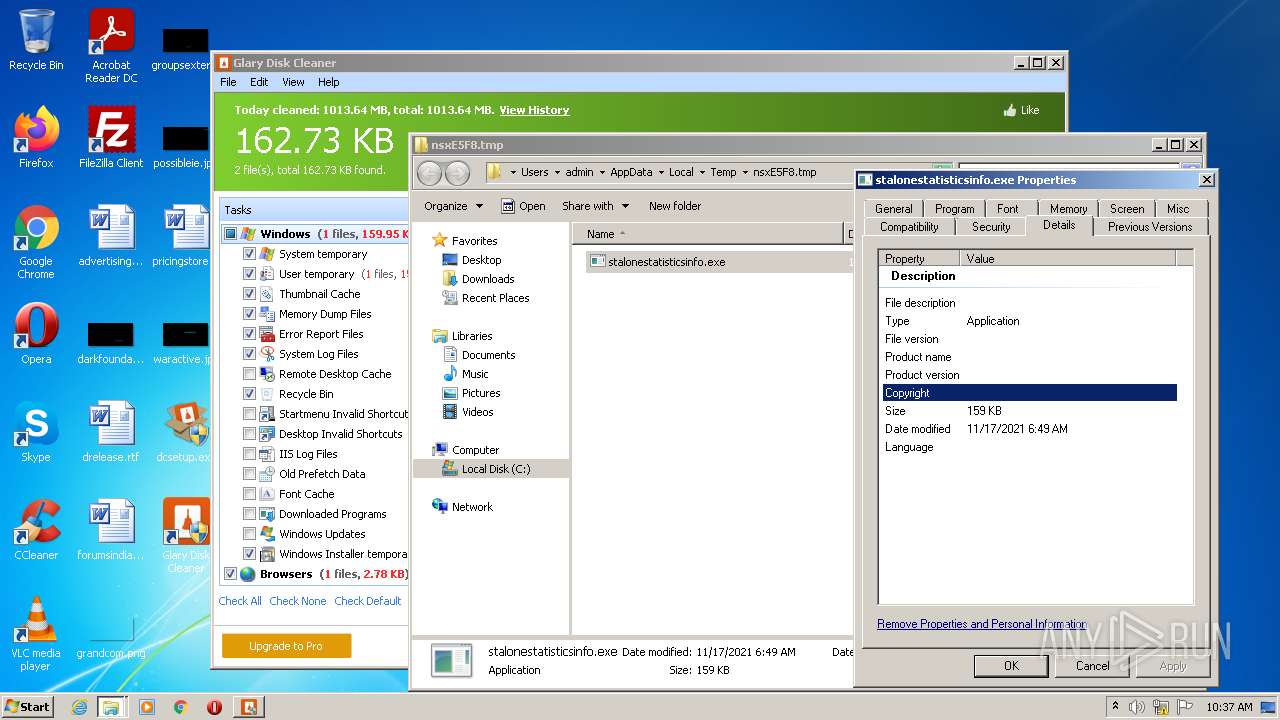Click New folder in Explorer toolbar
The height and width of the screenshot is (720, 1280).
click(675, 206)
